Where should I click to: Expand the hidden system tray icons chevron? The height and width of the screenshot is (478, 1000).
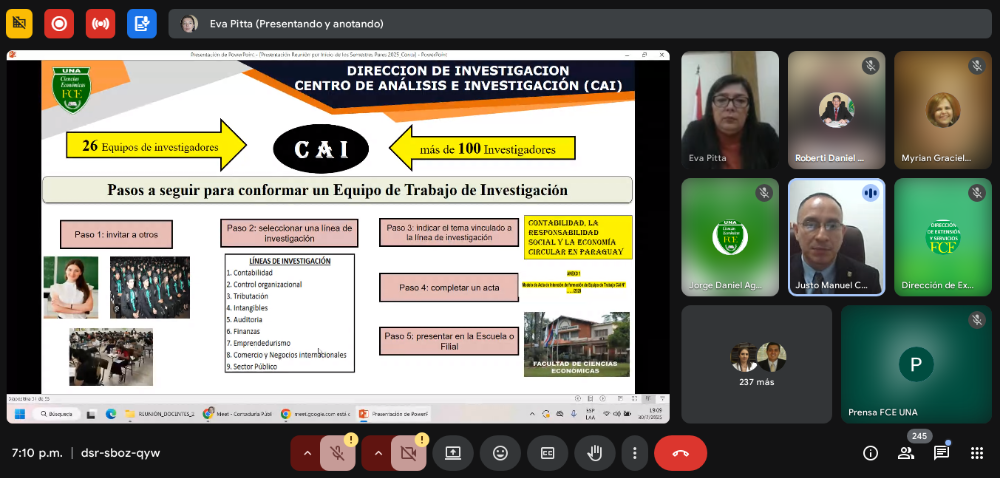[533, 414]
